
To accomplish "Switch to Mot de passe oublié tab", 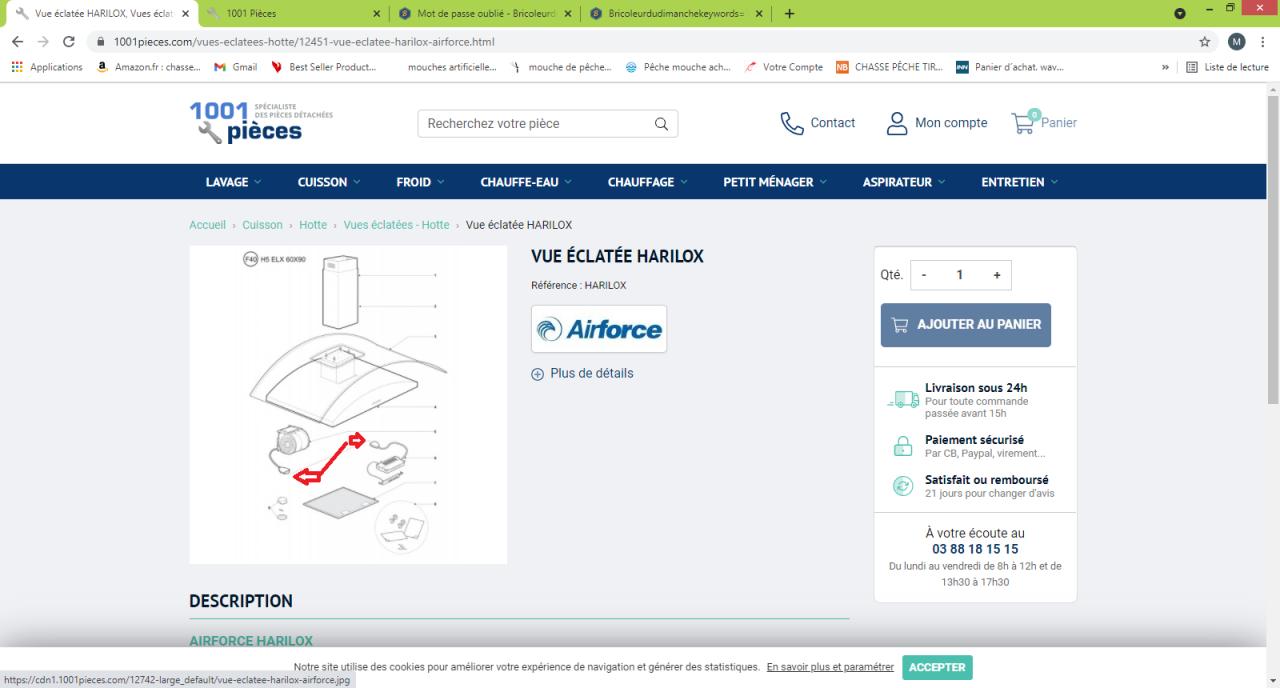I will click(484, 14).
